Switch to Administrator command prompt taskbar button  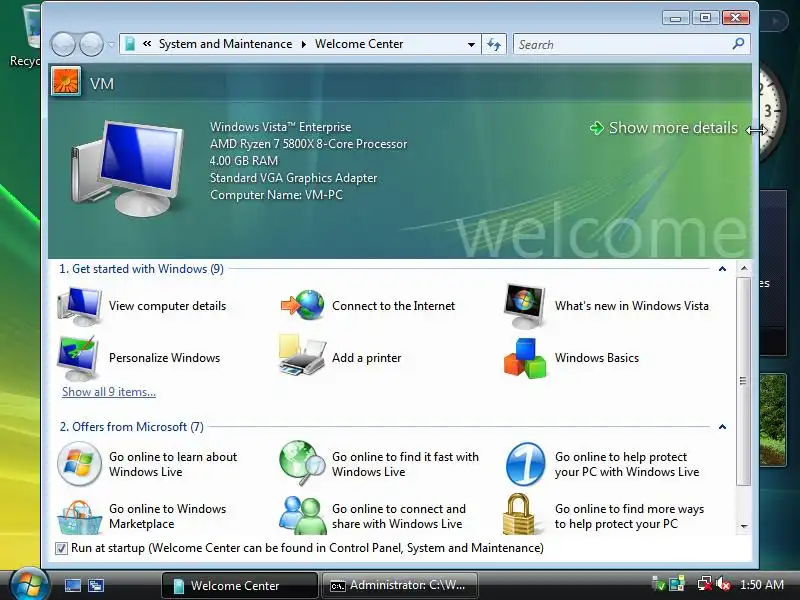[x=401, y=585]
